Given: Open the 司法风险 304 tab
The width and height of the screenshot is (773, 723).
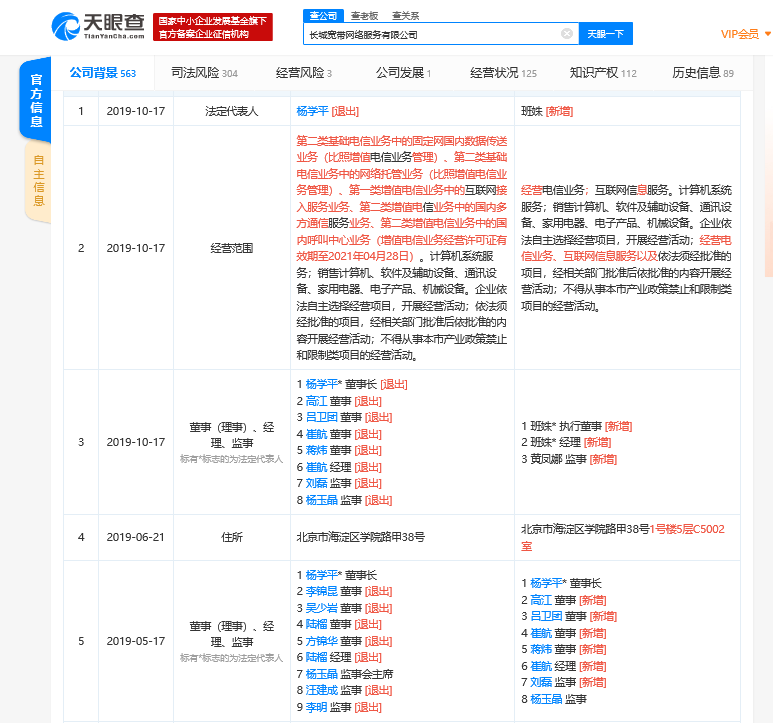Looking at the screenshot, I should point(204,73).
